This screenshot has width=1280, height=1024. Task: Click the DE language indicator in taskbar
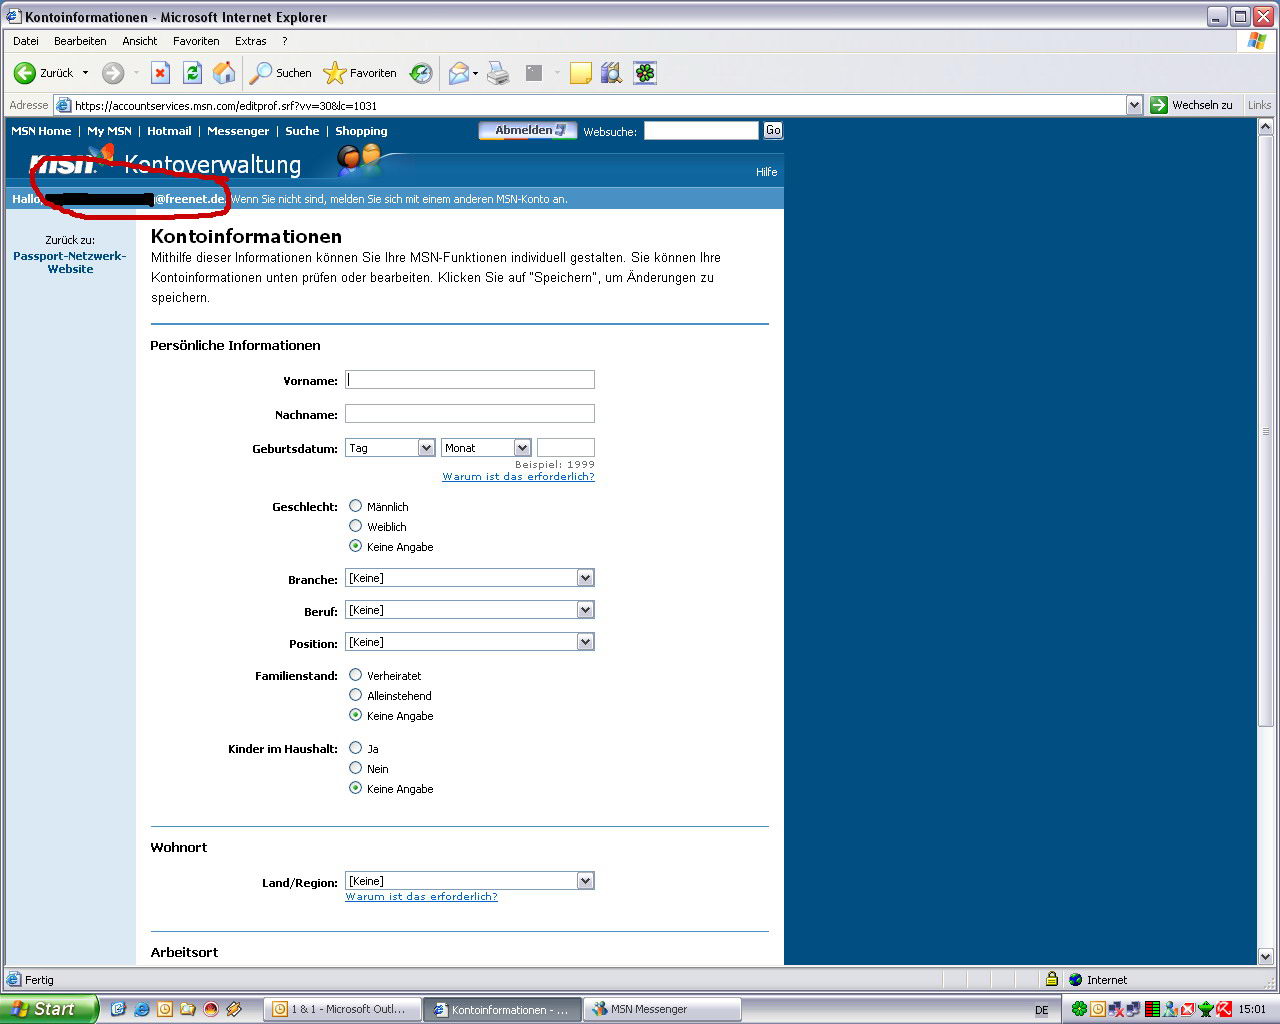coord(1041,1010)
